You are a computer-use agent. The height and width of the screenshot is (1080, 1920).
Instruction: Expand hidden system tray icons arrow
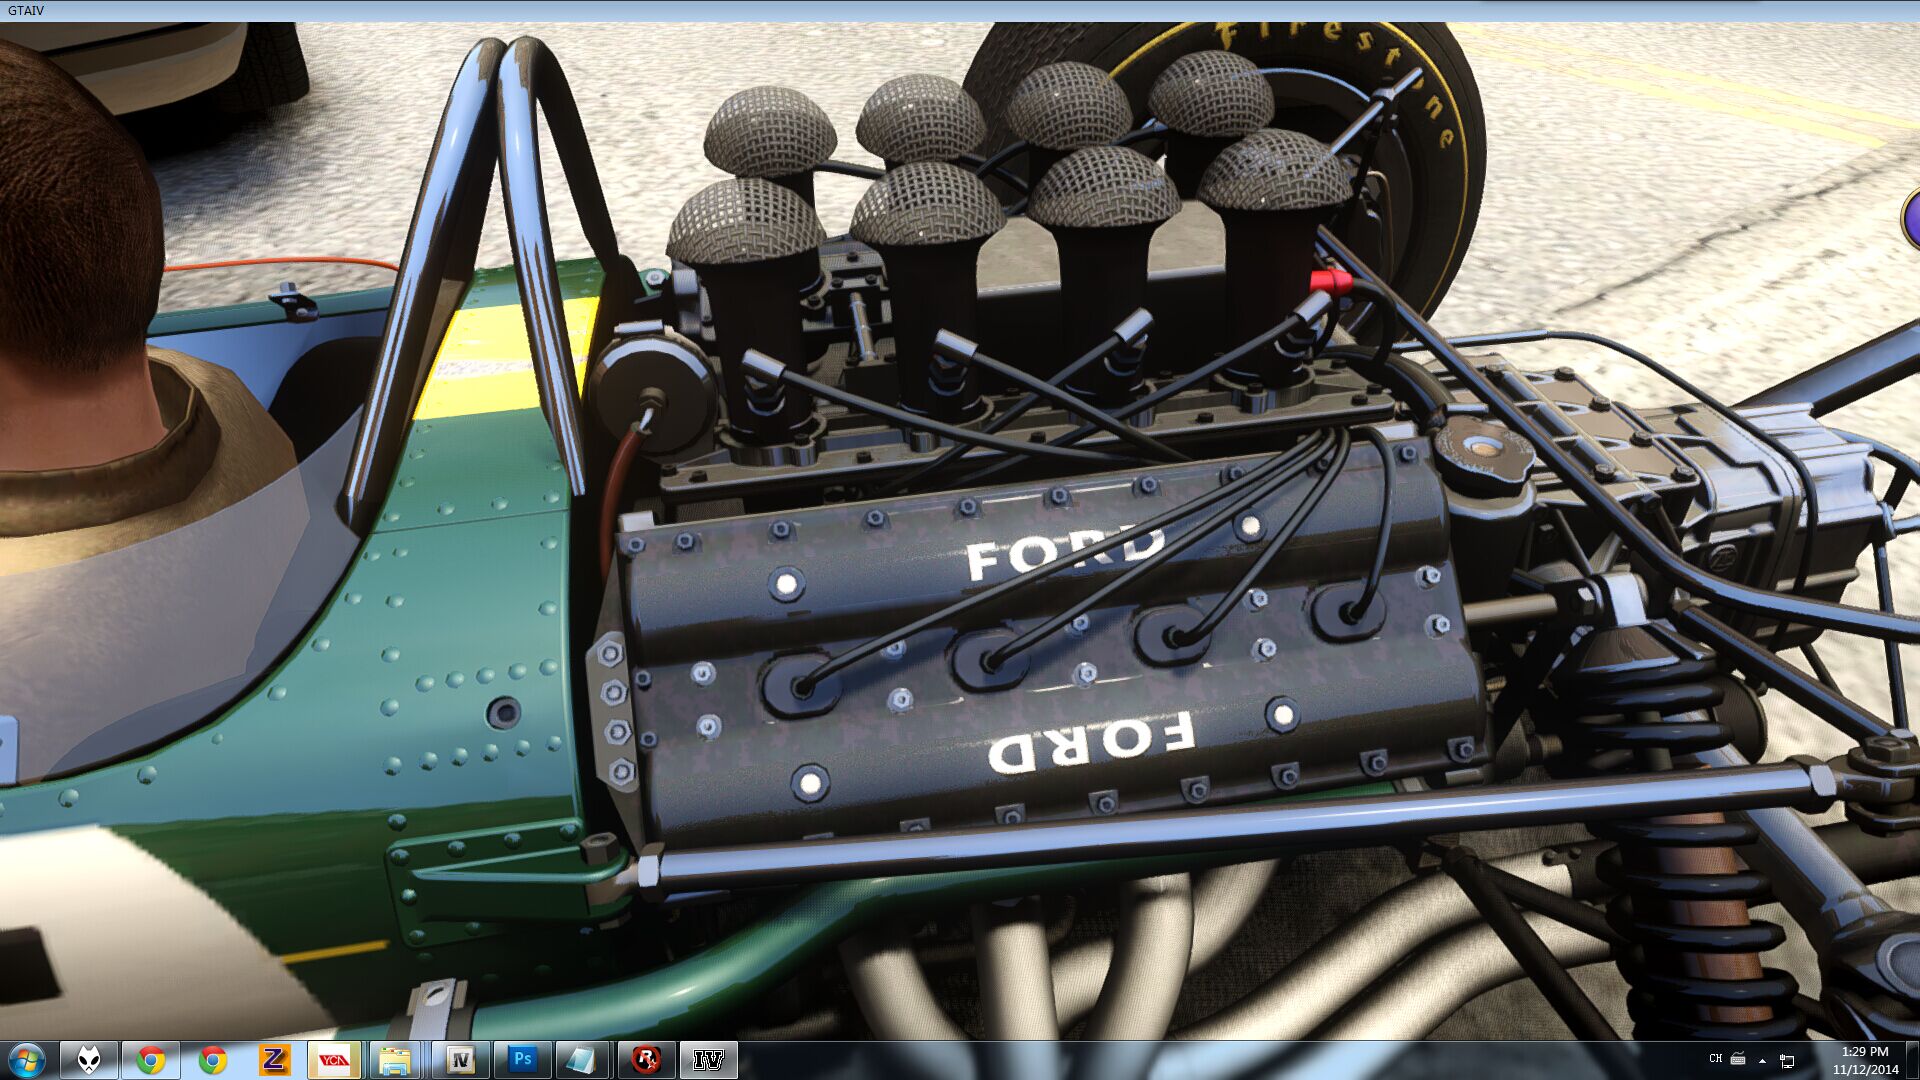point(1762,1060)
